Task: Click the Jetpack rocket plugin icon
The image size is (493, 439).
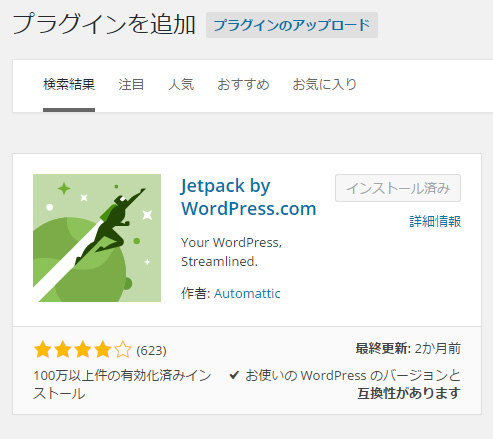Action: pyautogui.click(x=97, y=238)
